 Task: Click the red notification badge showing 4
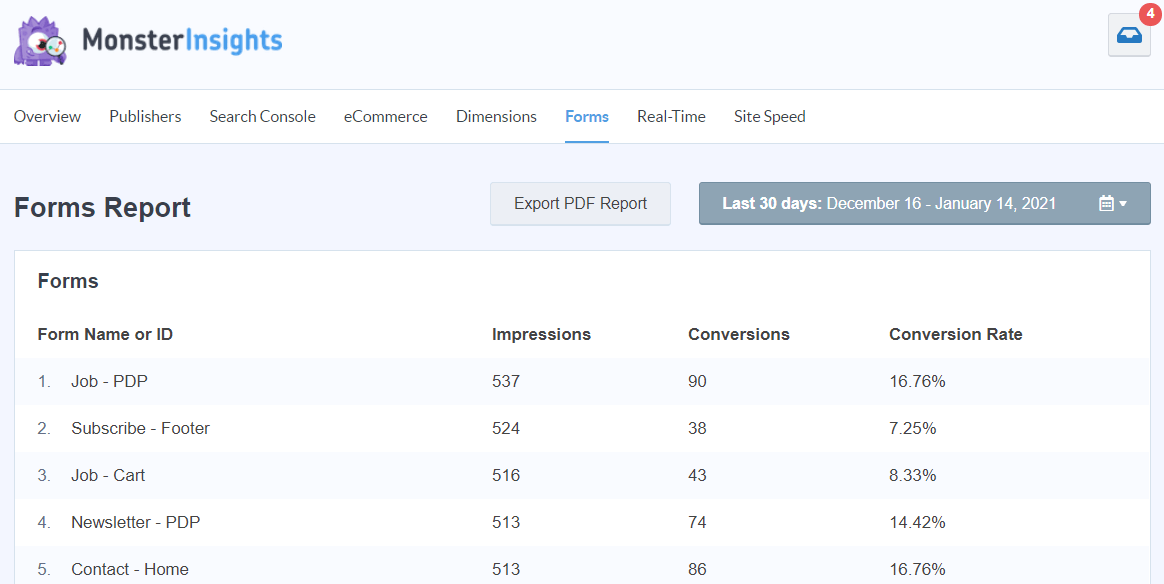(x=1150, y=13)
